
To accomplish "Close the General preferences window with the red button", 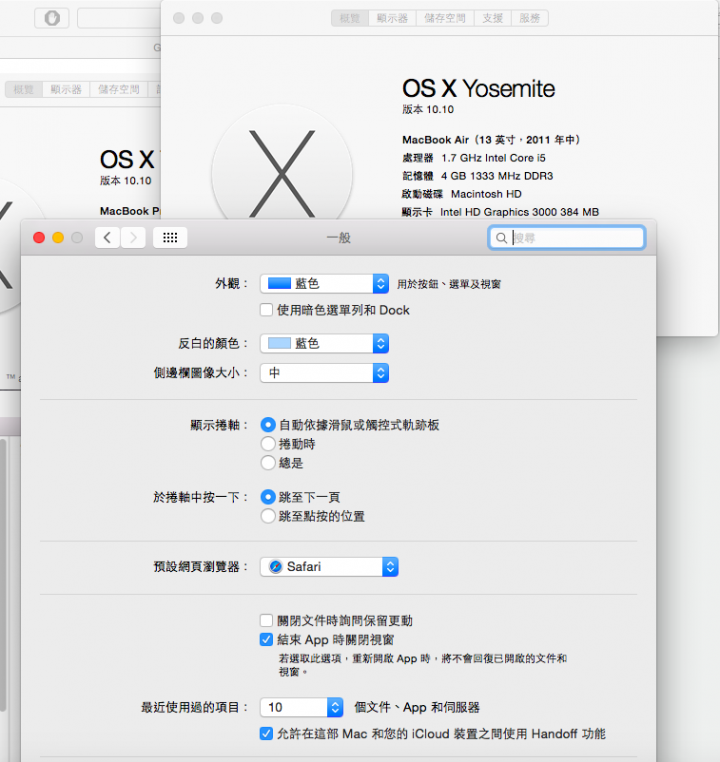I will 39,238.
